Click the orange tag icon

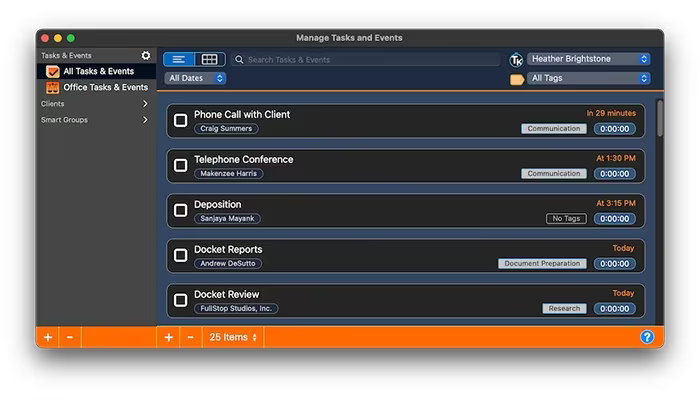pyautogui.click(x=517, y=79)
